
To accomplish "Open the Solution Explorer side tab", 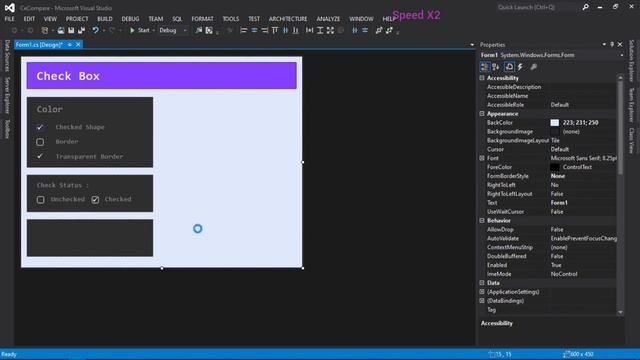I will [631, 60].
